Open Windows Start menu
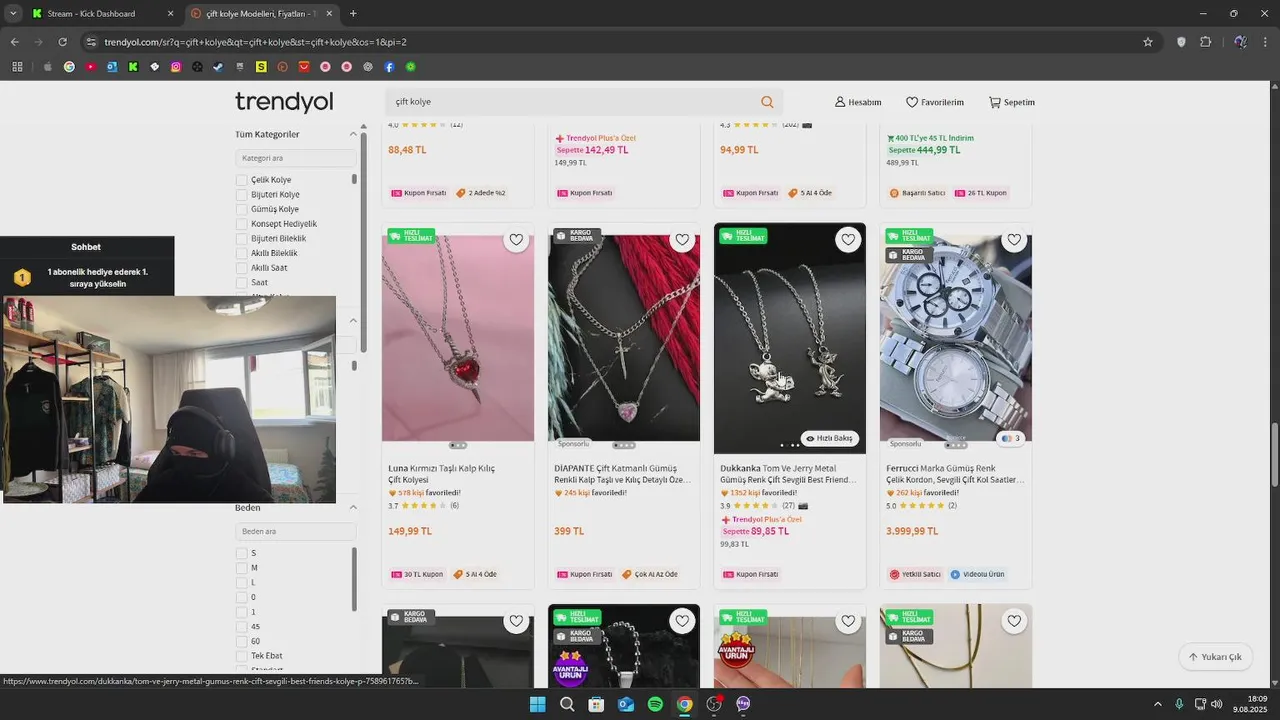 point(537,704)
